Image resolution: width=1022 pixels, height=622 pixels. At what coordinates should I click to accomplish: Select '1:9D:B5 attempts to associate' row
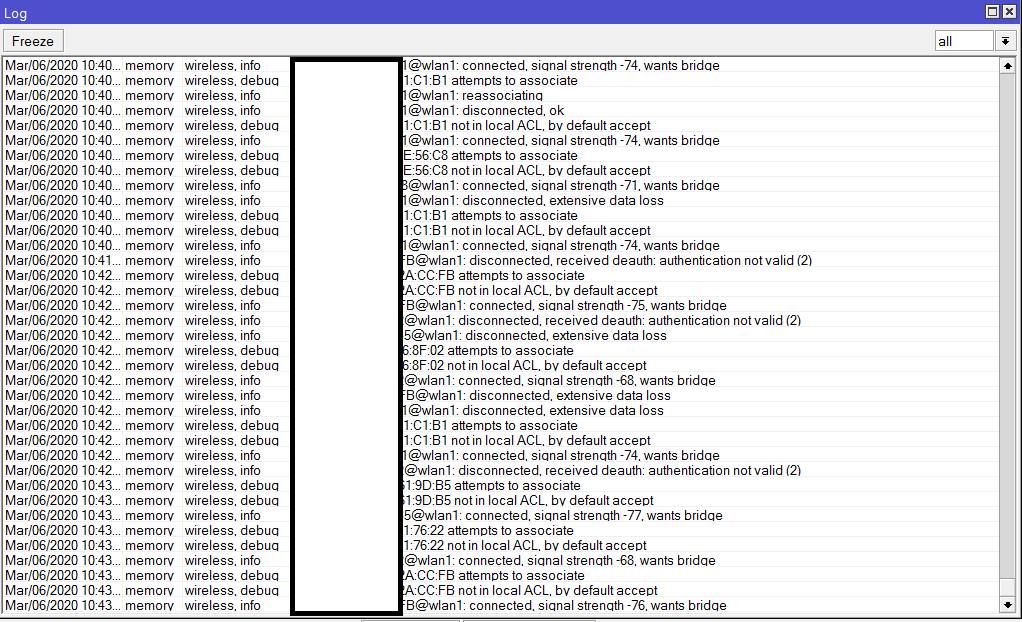tap(501, 486)
